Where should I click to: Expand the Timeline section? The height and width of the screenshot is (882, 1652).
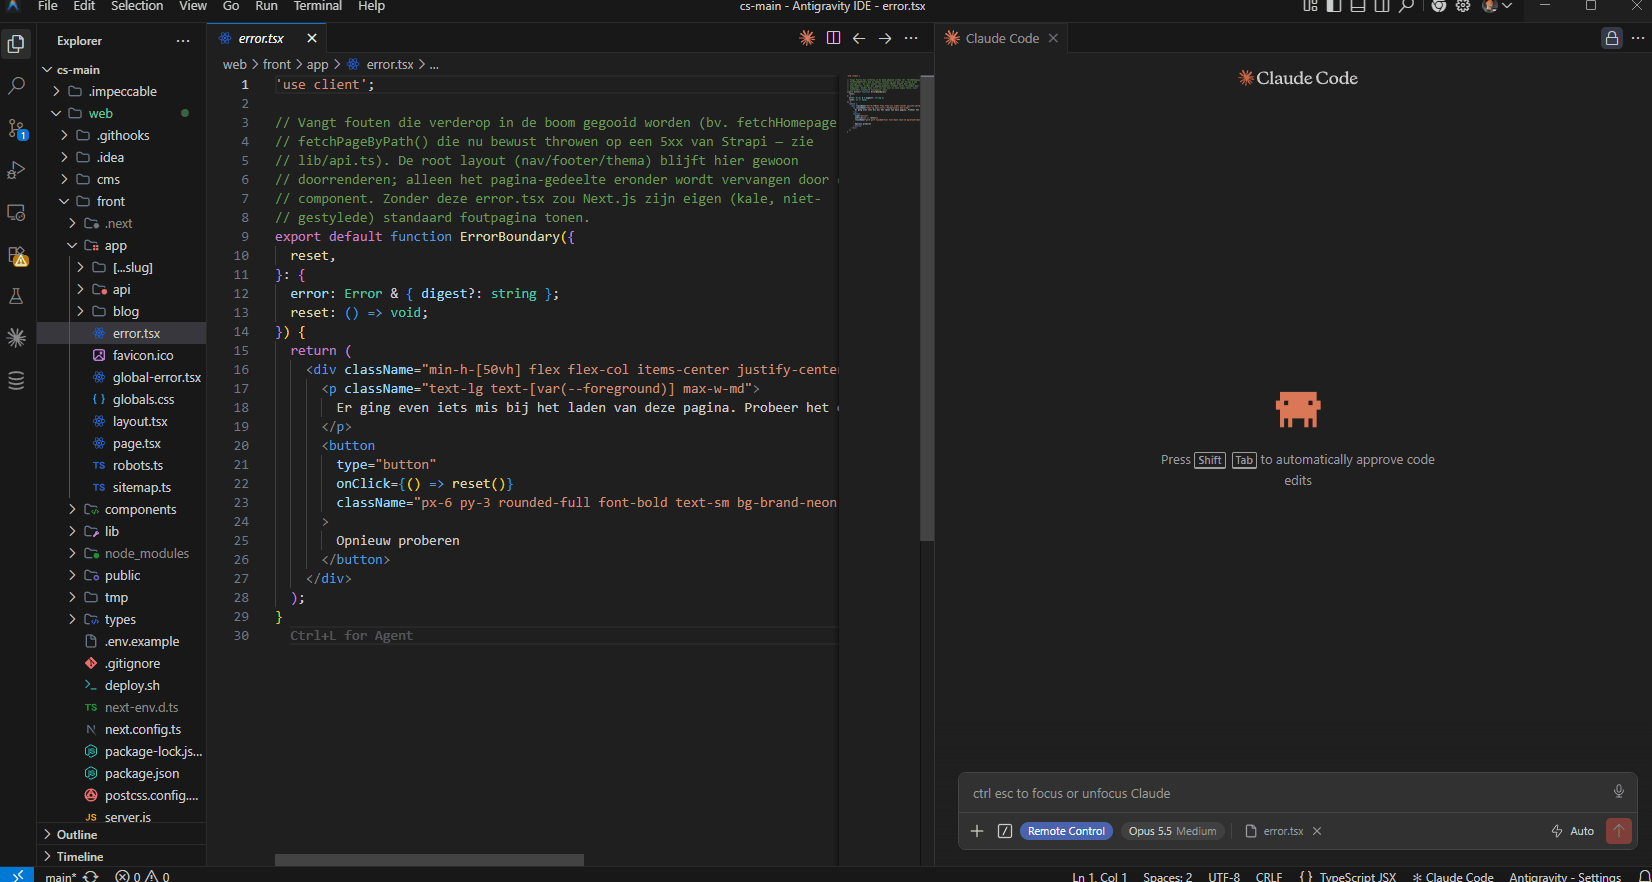(121, 856)
